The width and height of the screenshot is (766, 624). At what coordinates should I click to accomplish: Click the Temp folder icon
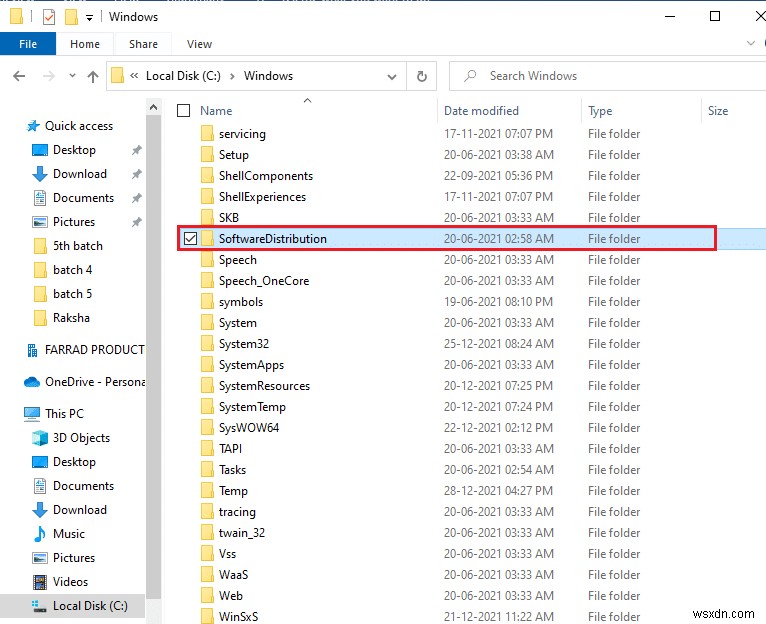click(x=207, y=491)
